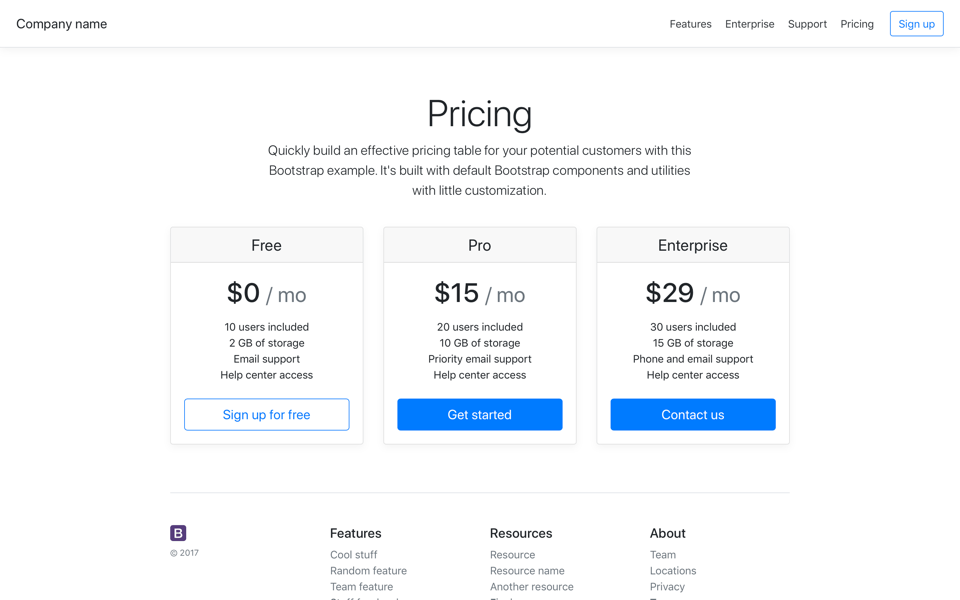Click the Bootstrap logo in the footer
Screen dimensions: 960x600
[177, 533]
